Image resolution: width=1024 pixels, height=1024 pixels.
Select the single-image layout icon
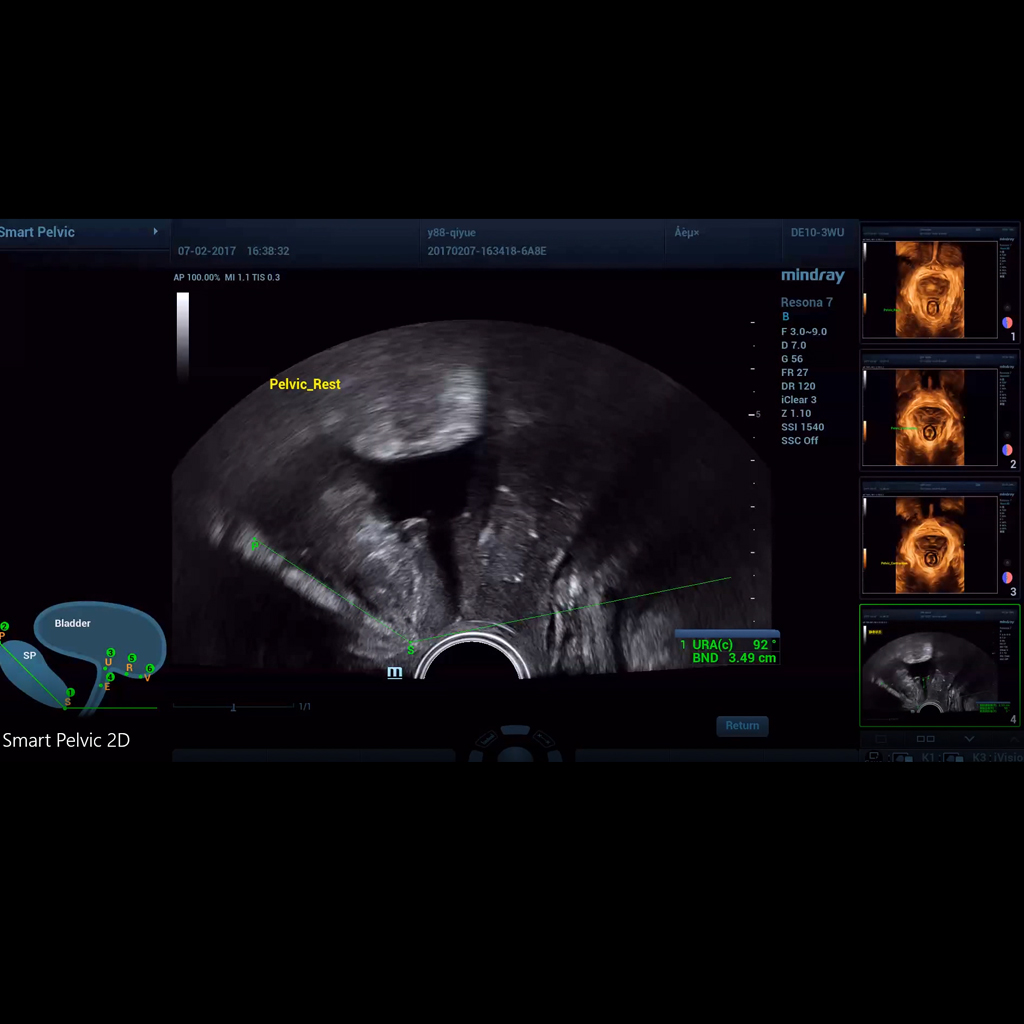tap(880, 739)
